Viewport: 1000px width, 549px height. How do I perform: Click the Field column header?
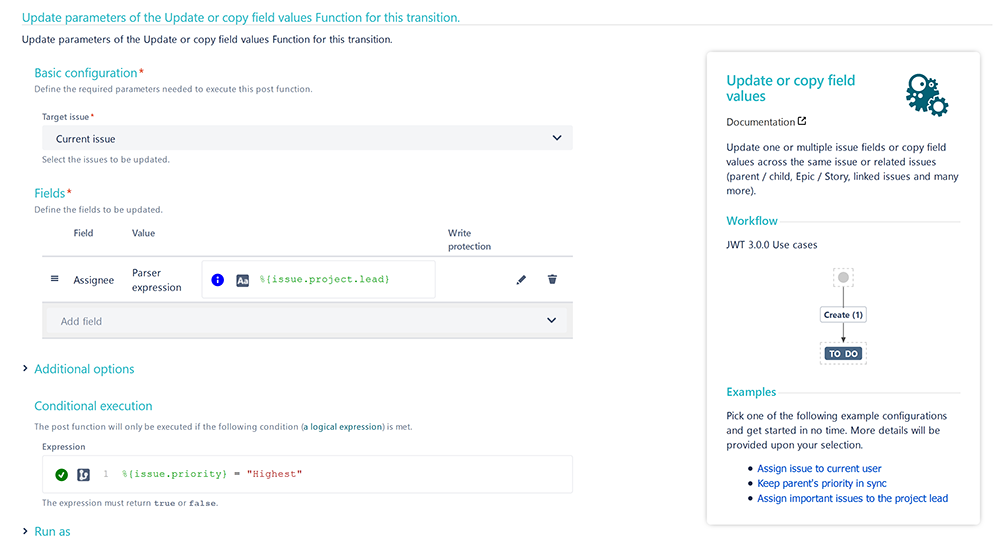[83, 233]
